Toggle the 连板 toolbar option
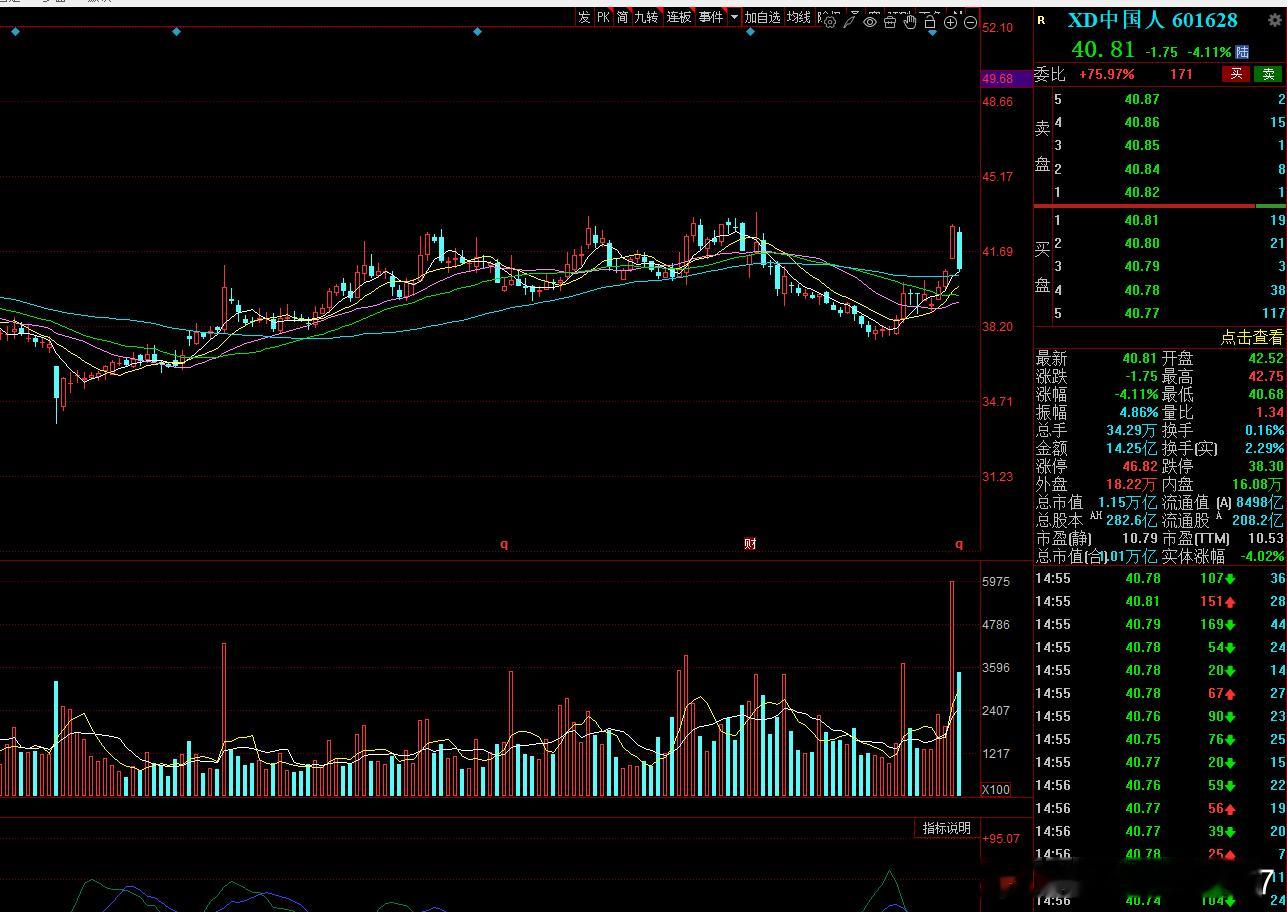Screen dimensions: 1287x912 tap(679, 17)
